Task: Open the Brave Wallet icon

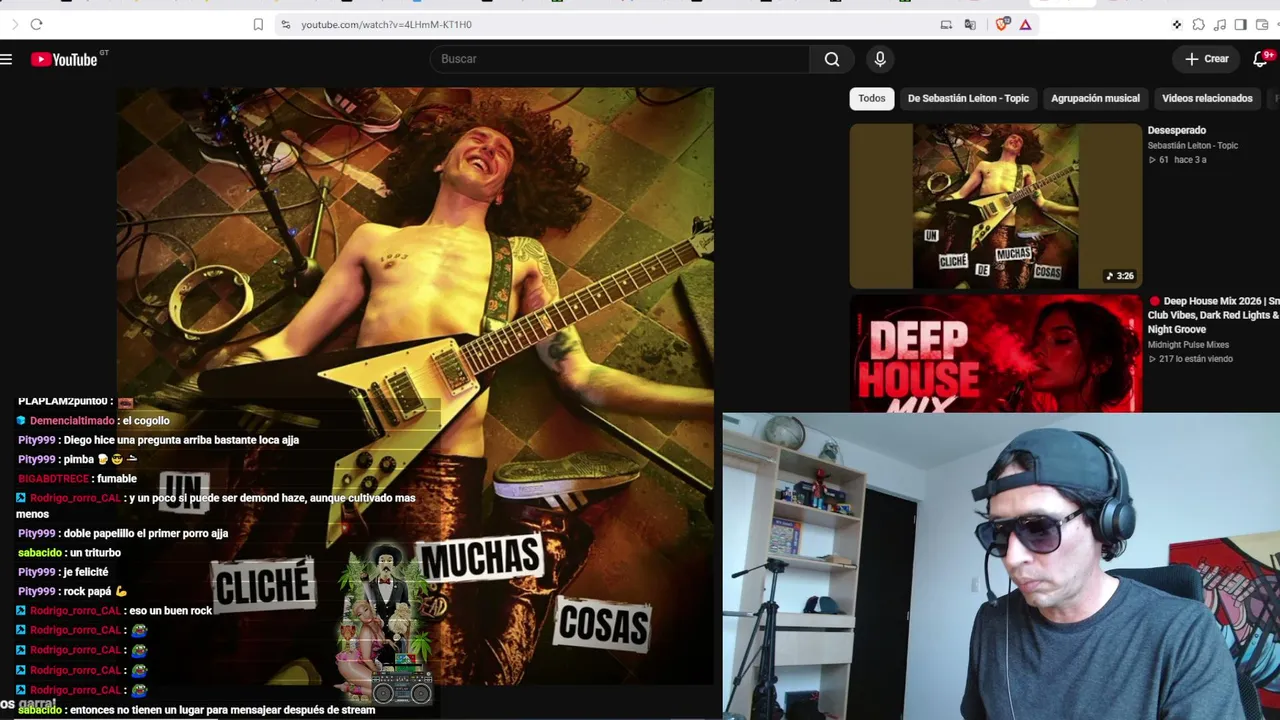Action: tap(1262, 24)
